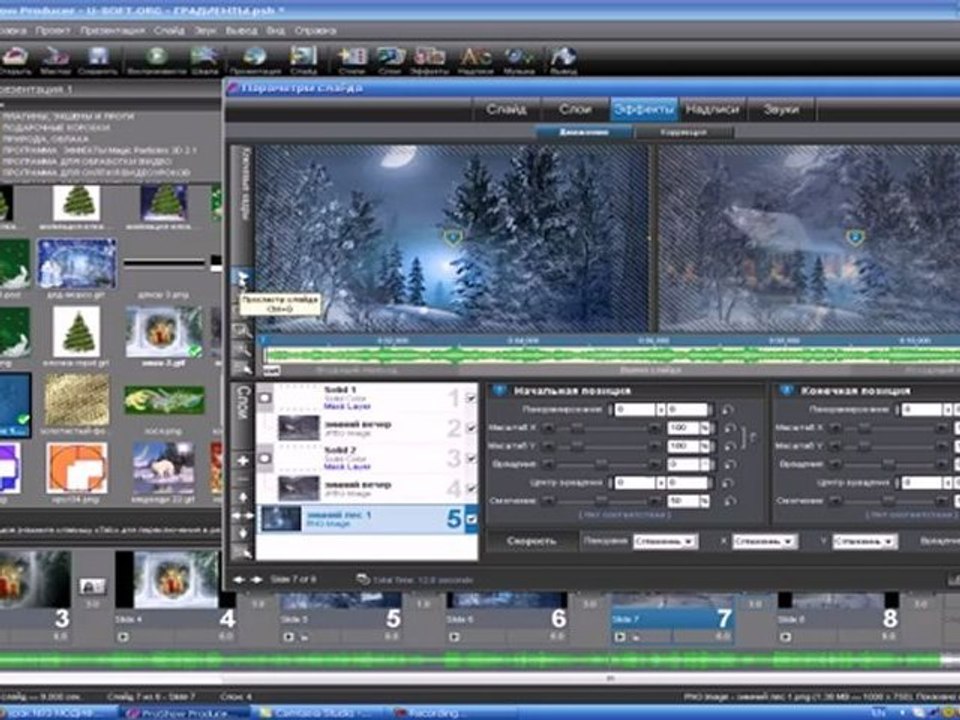Go to previous slide using left arrow
Viewport: 960px width, 720px height.
click(x=239, y=579)
